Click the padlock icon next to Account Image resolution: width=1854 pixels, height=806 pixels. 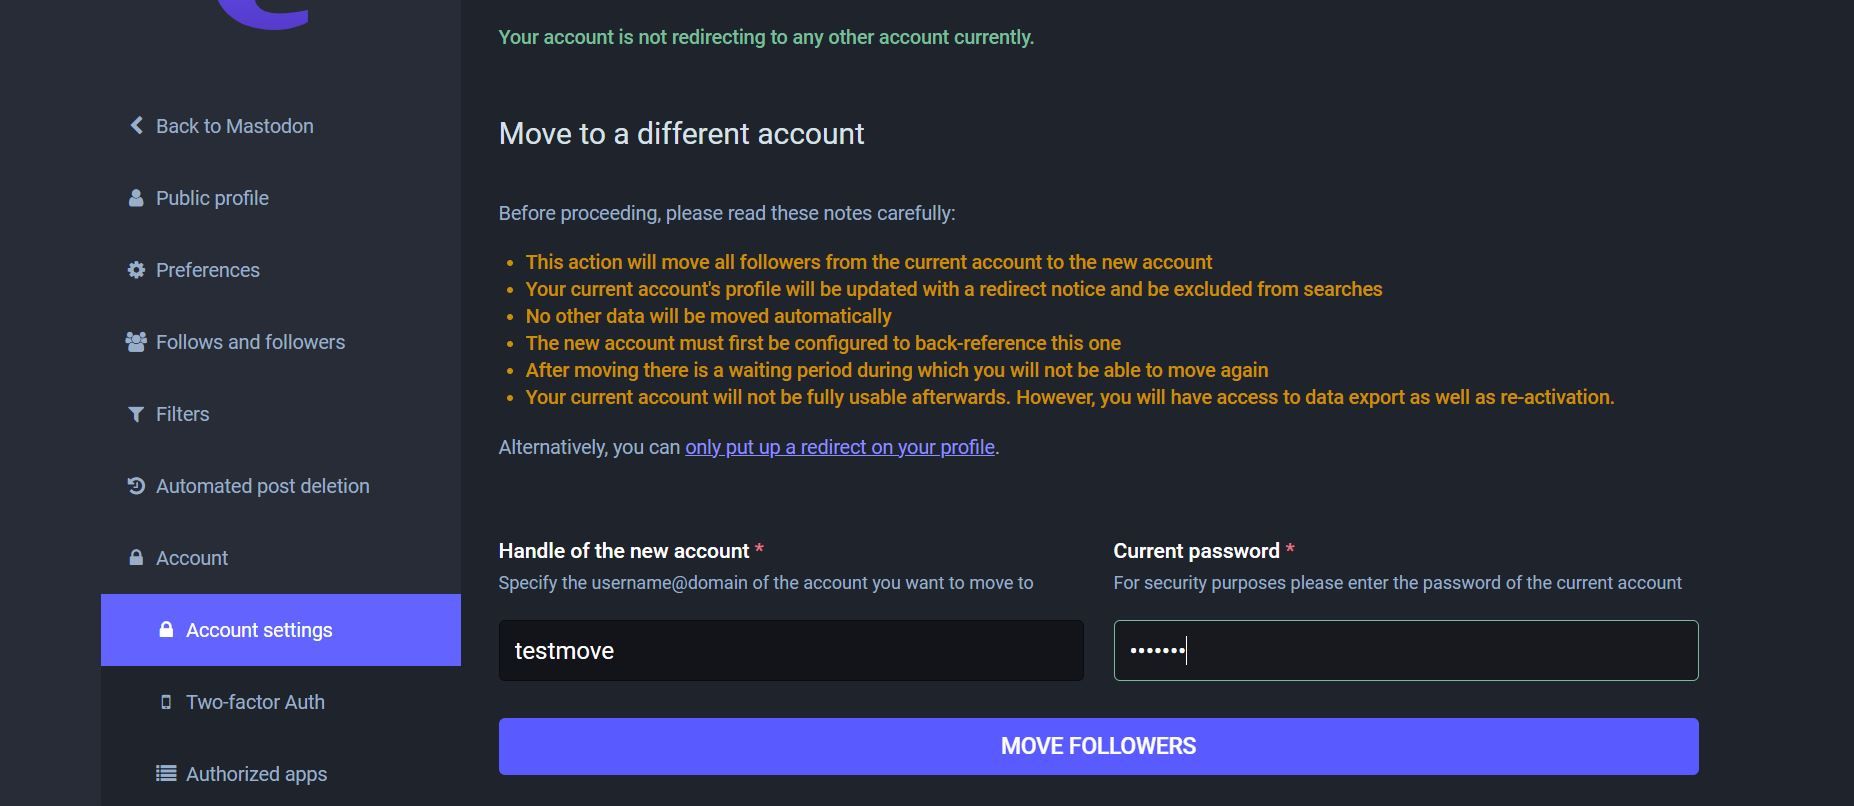pos(136,557)
